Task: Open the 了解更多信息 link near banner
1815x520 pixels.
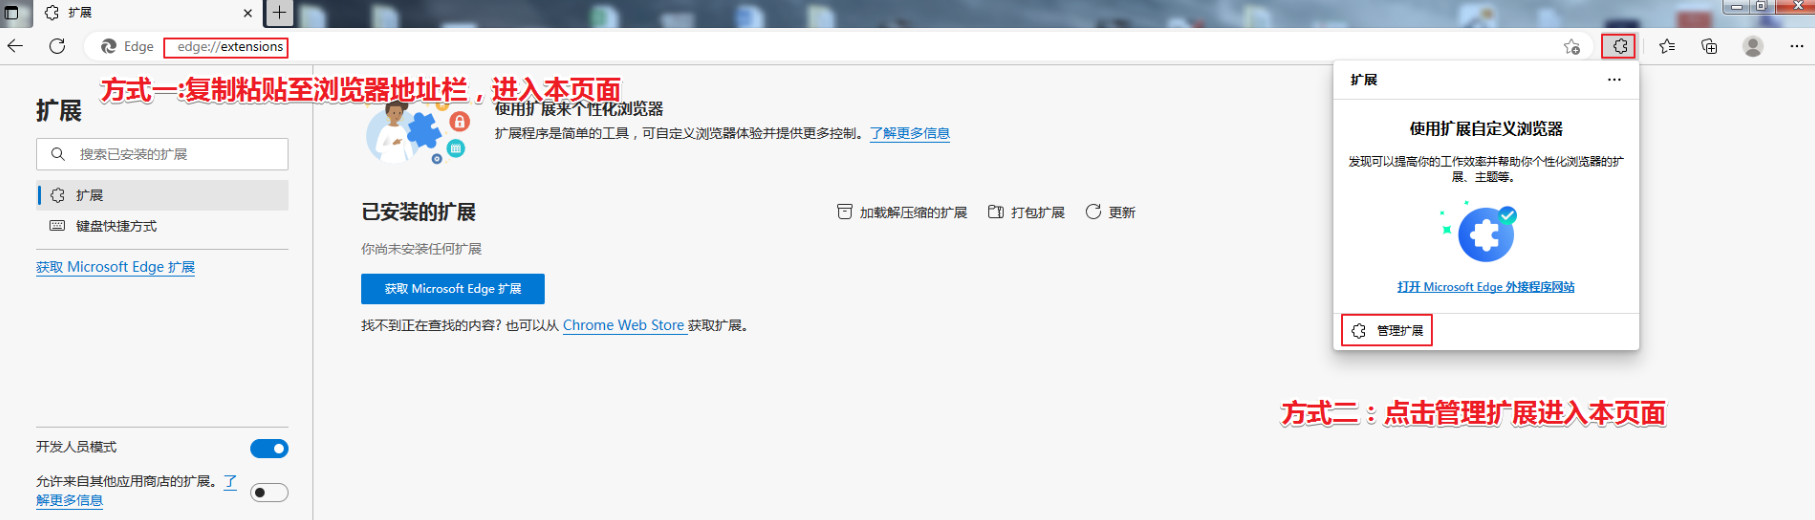Action: coord(909,133)
